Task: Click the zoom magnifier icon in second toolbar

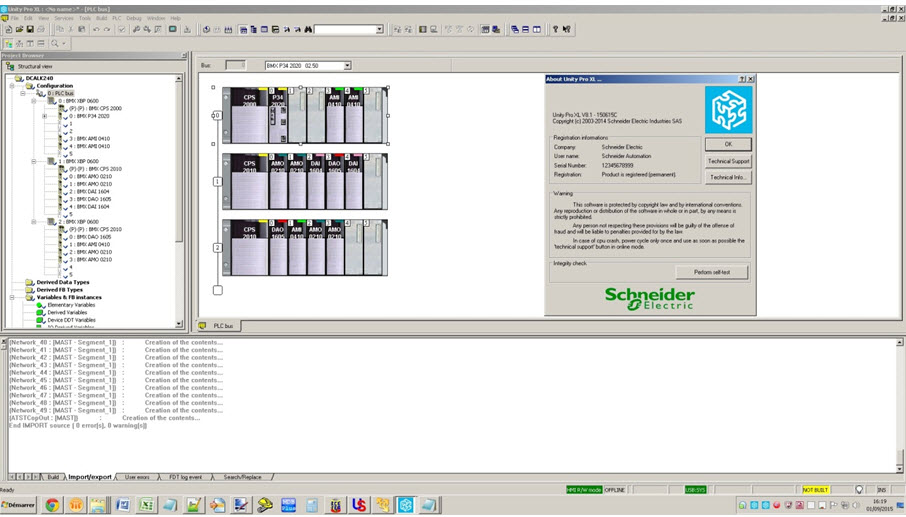Action: click(55, 43)
